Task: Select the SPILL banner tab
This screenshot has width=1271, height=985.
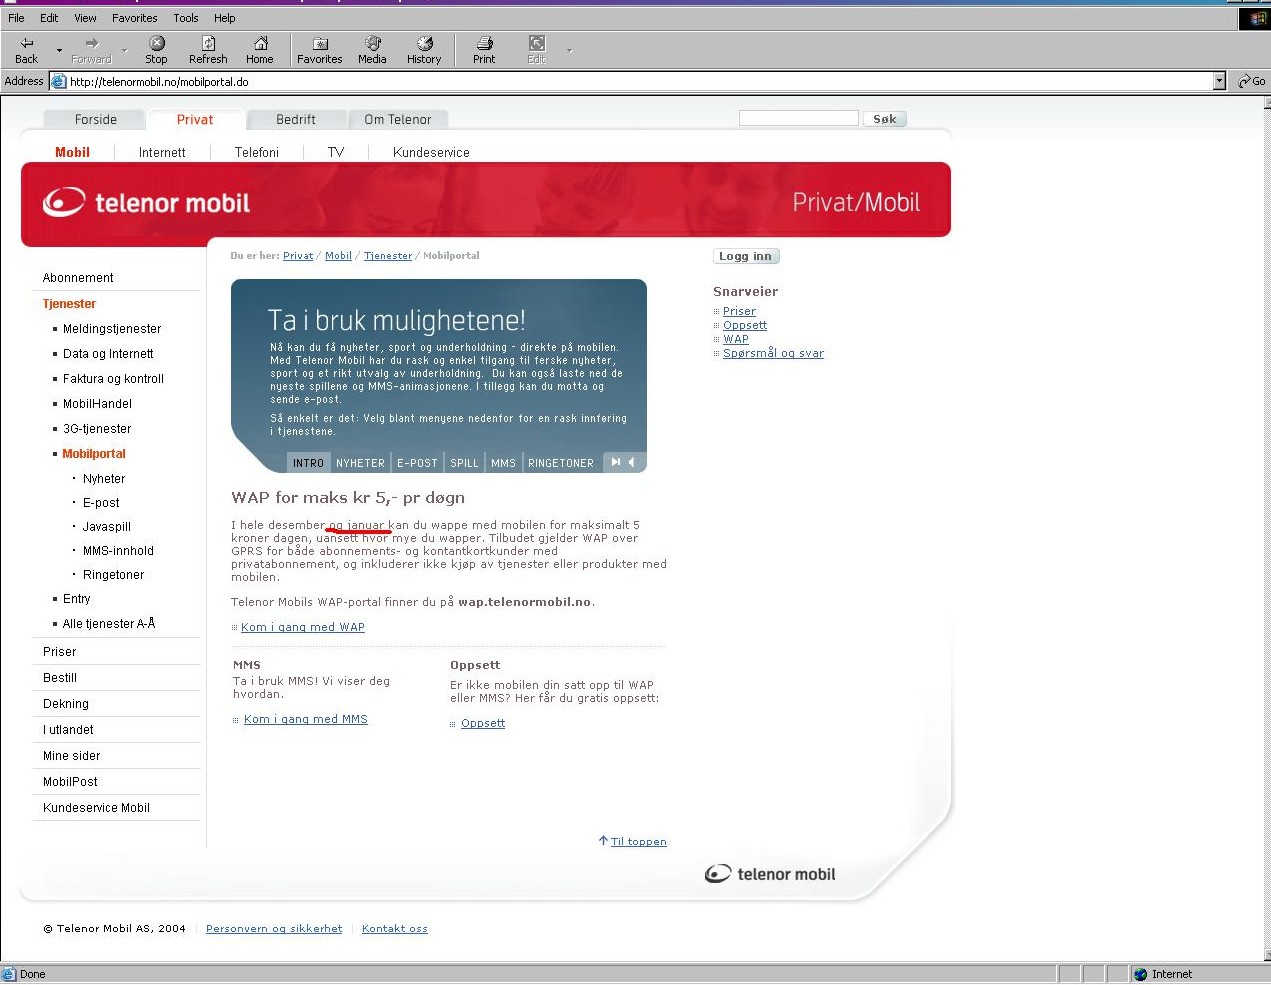Action: (464, 463)
